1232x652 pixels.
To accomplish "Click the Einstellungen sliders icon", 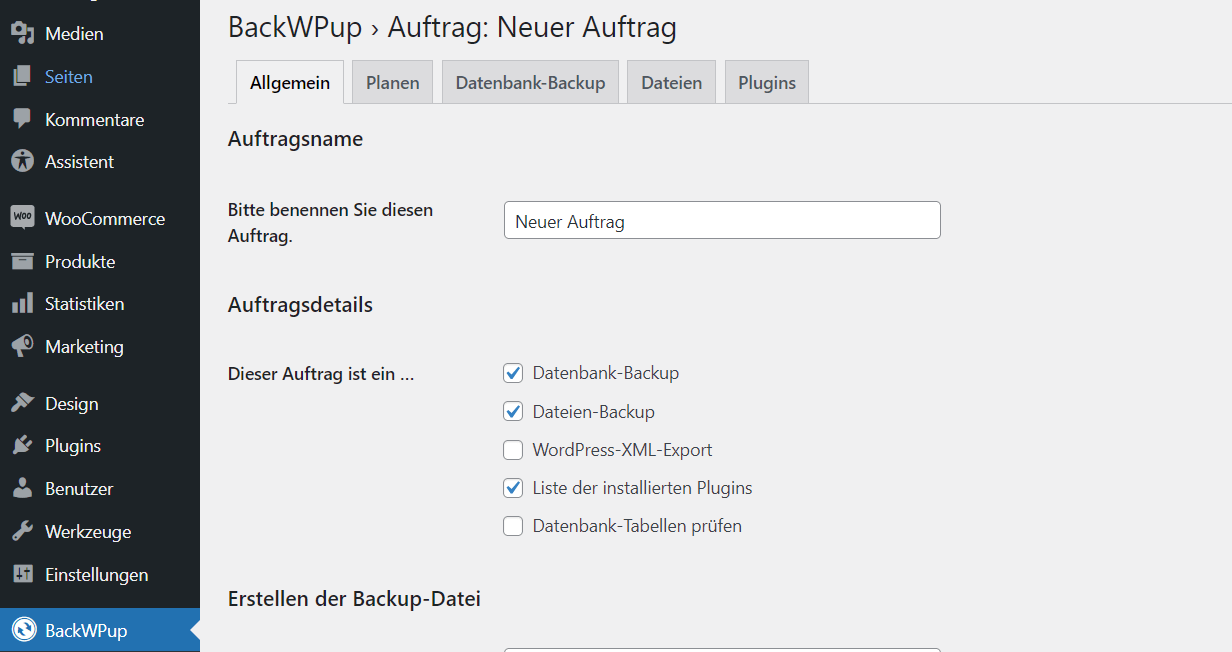I will point(22,574).
